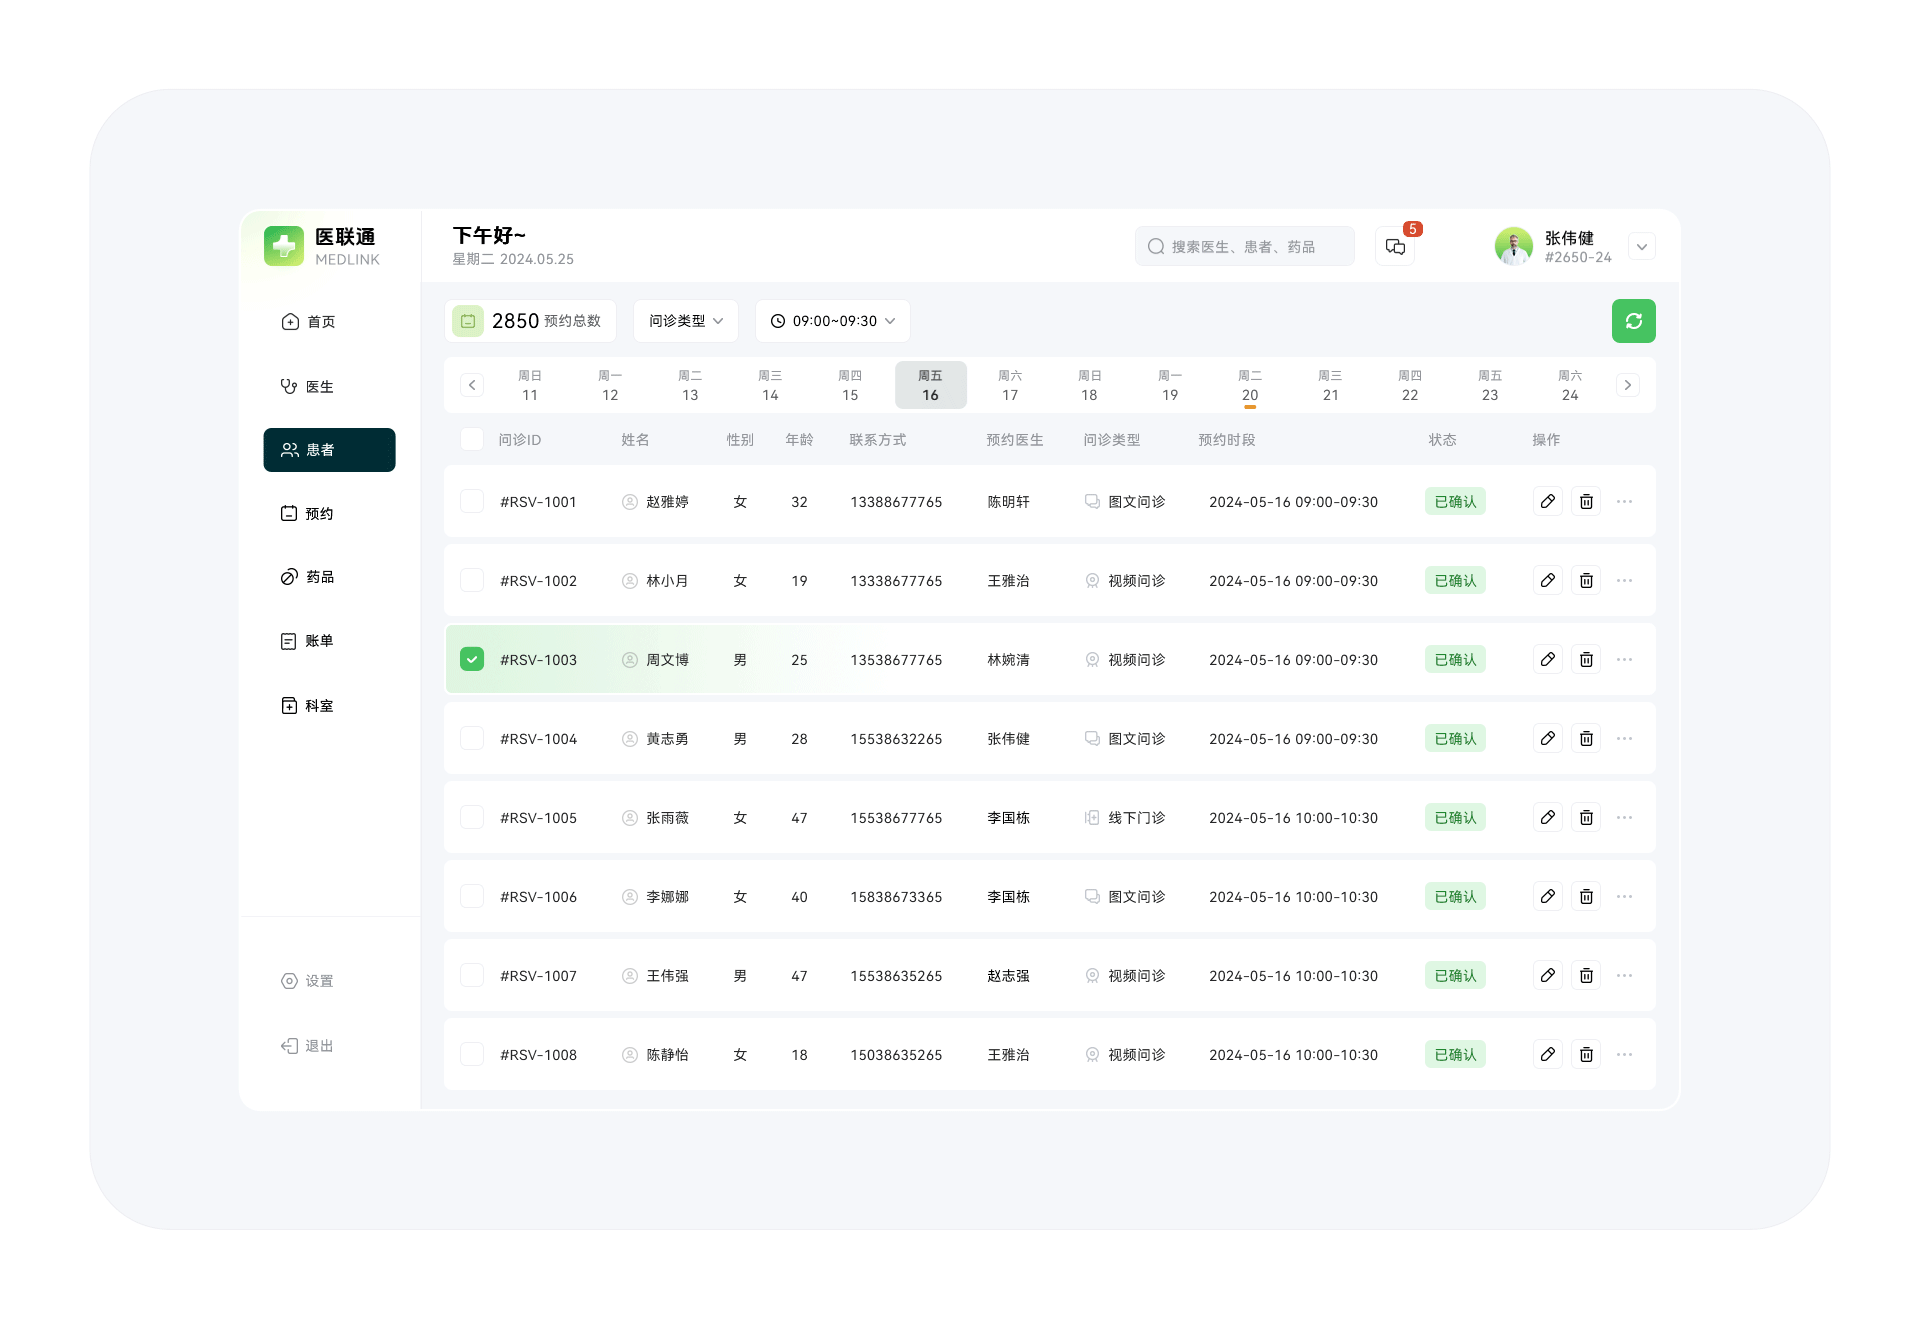Edit reservation #RSV-1001
The image size is (1920, 1320).
point(1547,501)
